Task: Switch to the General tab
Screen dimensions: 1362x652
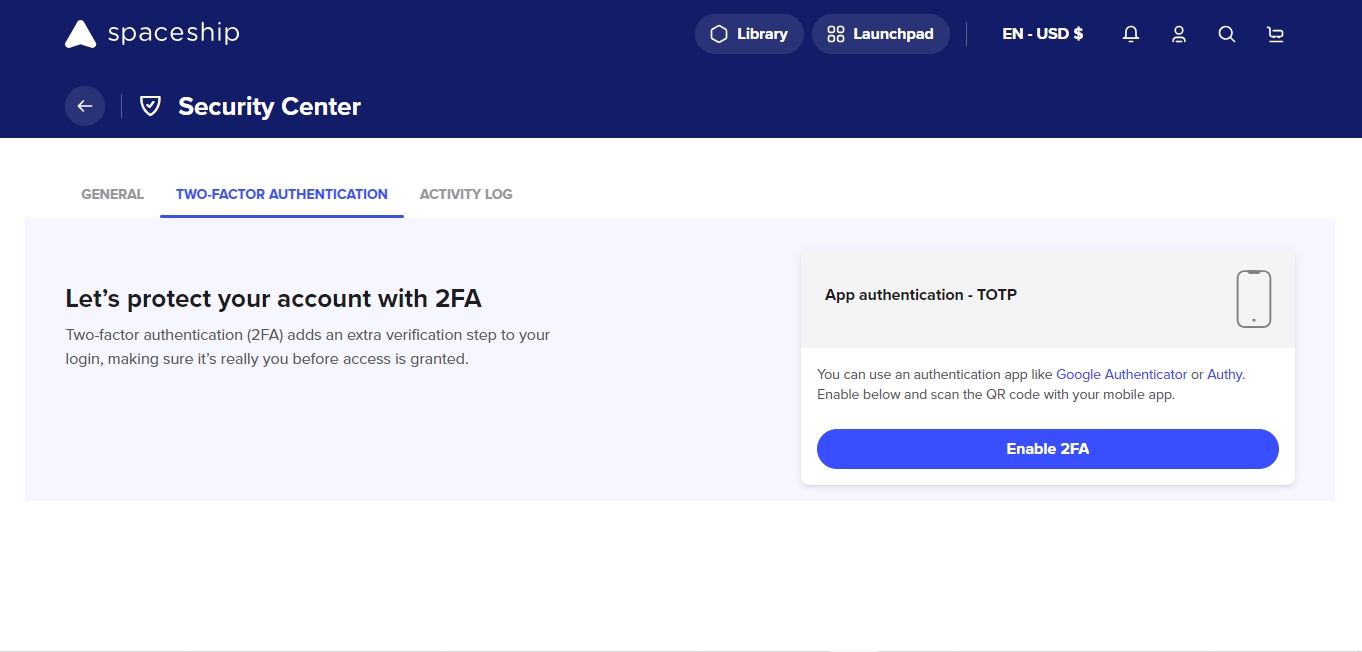Action: coord(112,194)
